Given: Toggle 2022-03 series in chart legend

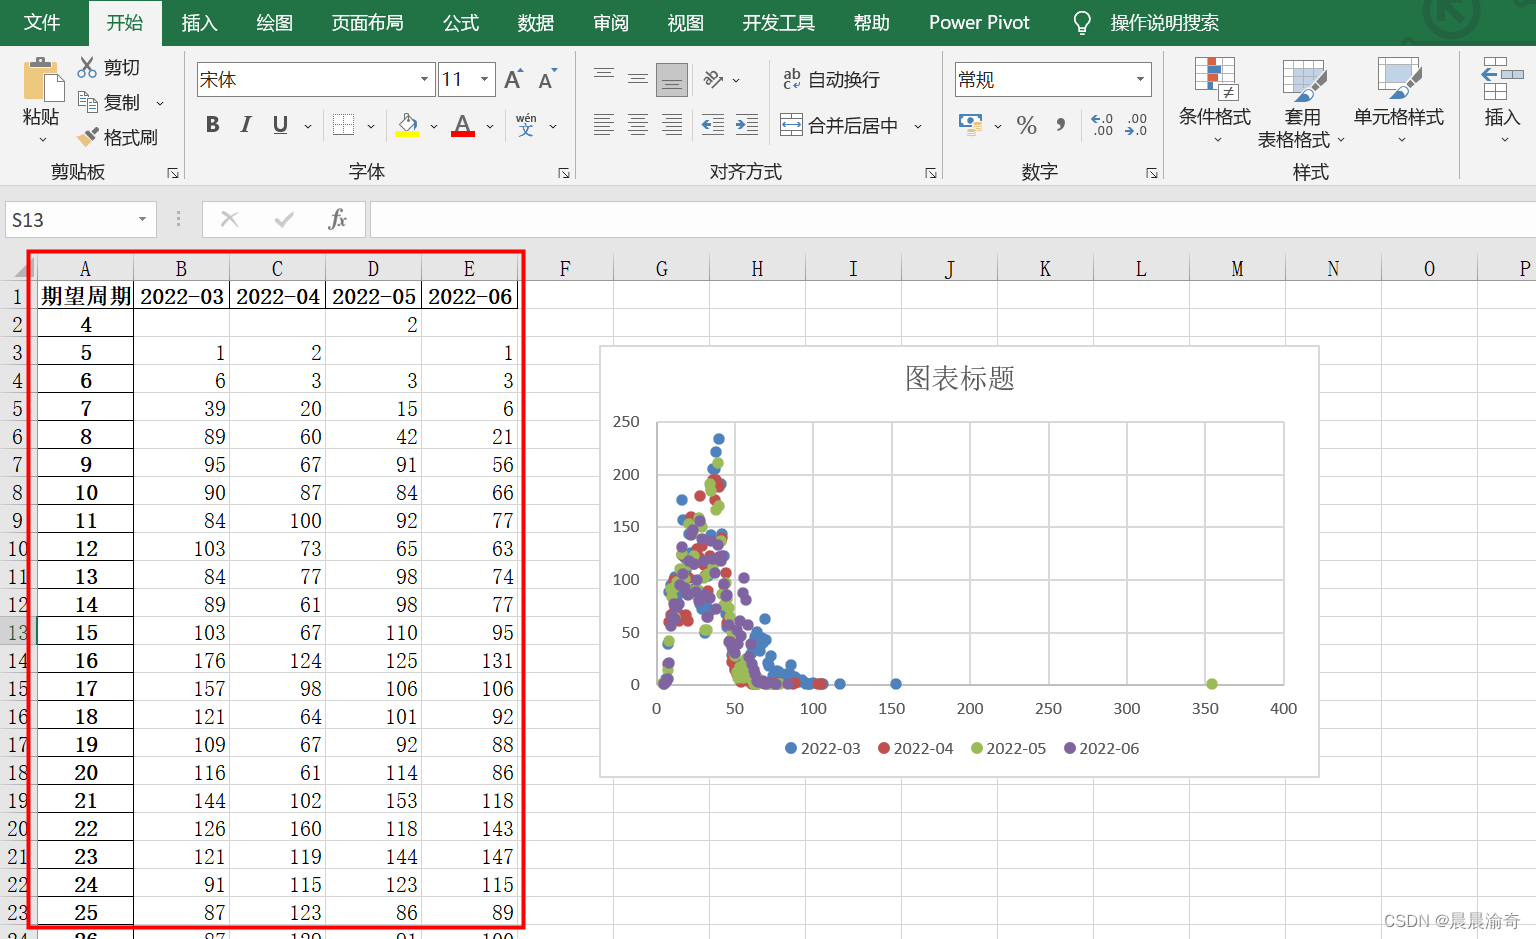Looking at the screenshot, I should pyautogui.click(x=822, y=748).
